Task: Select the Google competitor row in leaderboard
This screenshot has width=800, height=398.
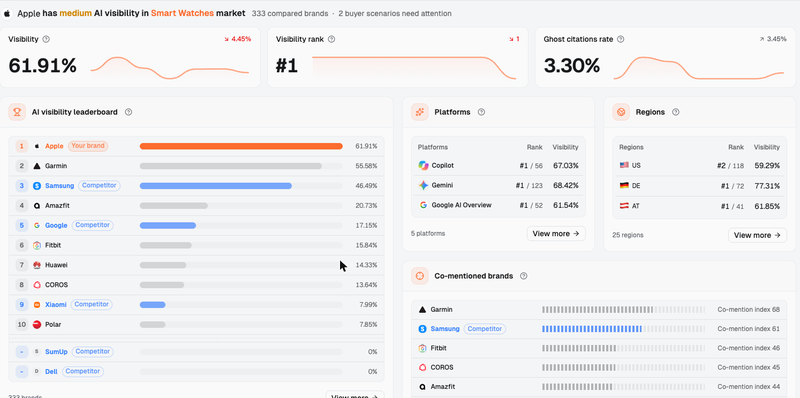Action: (x=196, y=225)
